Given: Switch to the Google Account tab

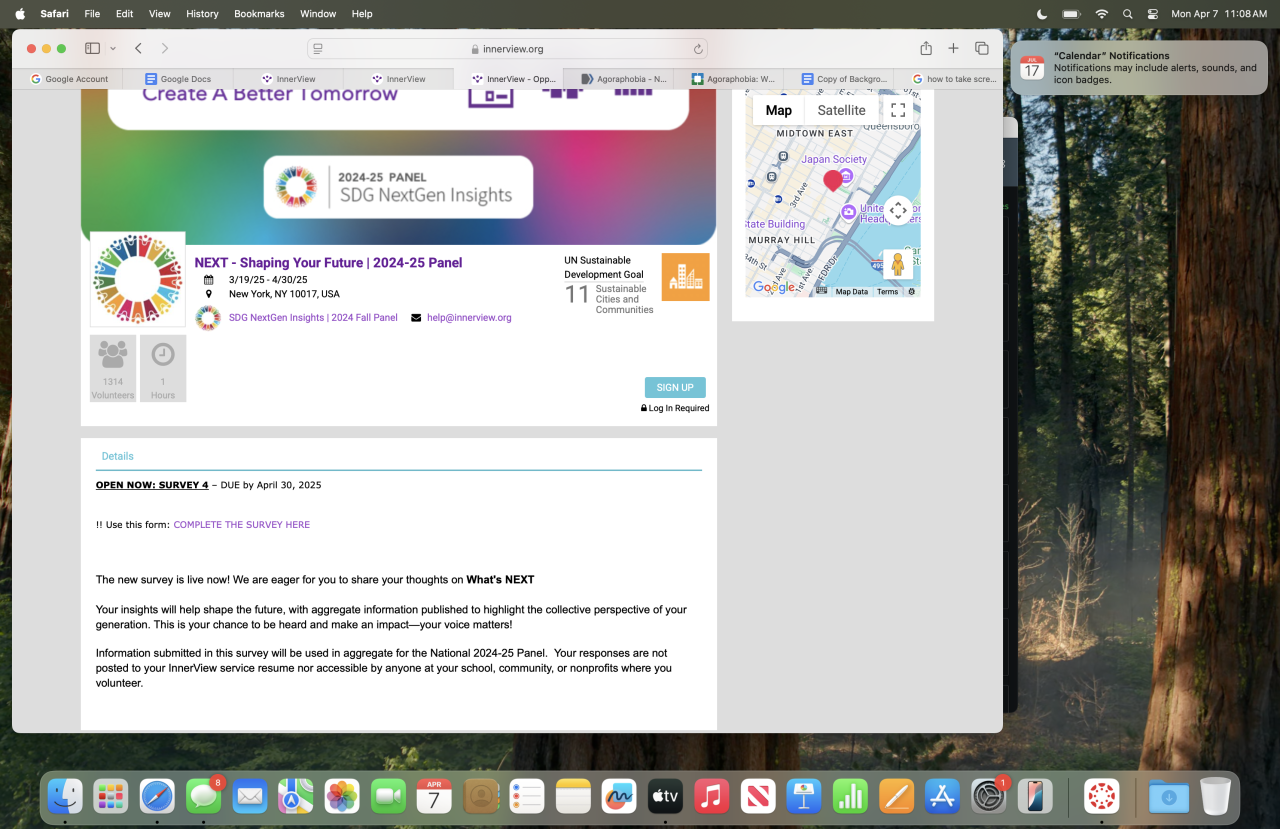Looking at the screenshot, I should [x=68, y=79].
